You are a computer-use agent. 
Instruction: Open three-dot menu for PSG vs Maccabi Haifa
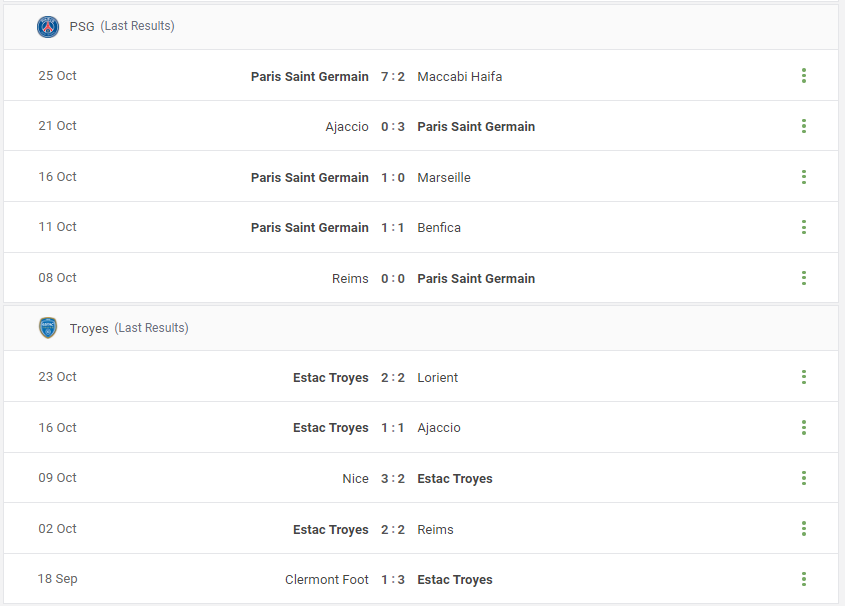pos(804,76)
